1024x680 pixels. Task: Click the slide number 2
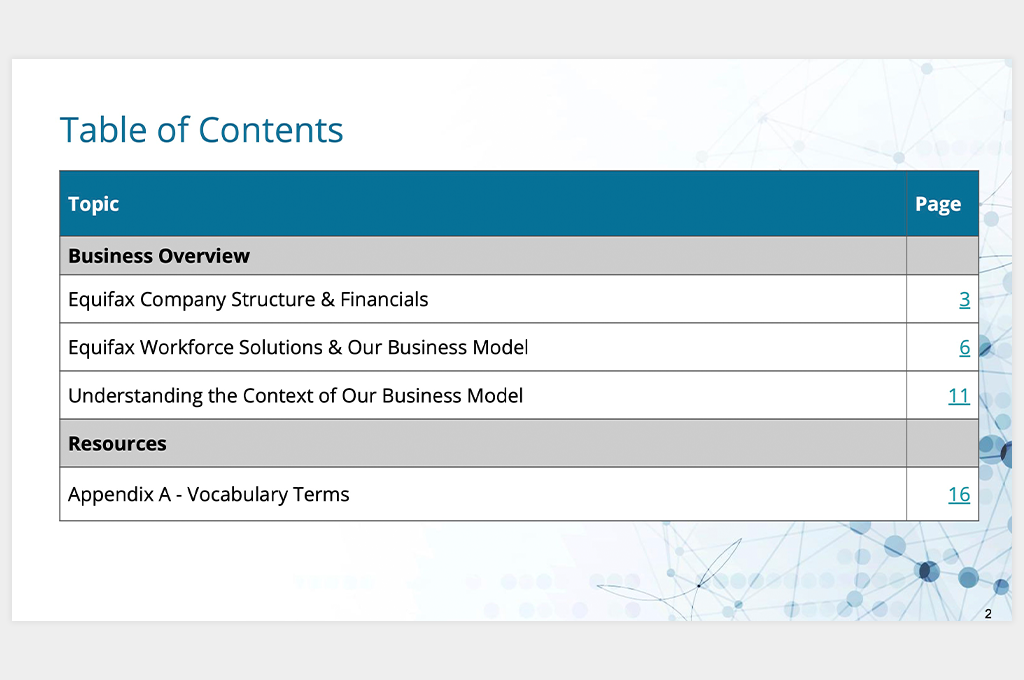(x=988, y=614)
